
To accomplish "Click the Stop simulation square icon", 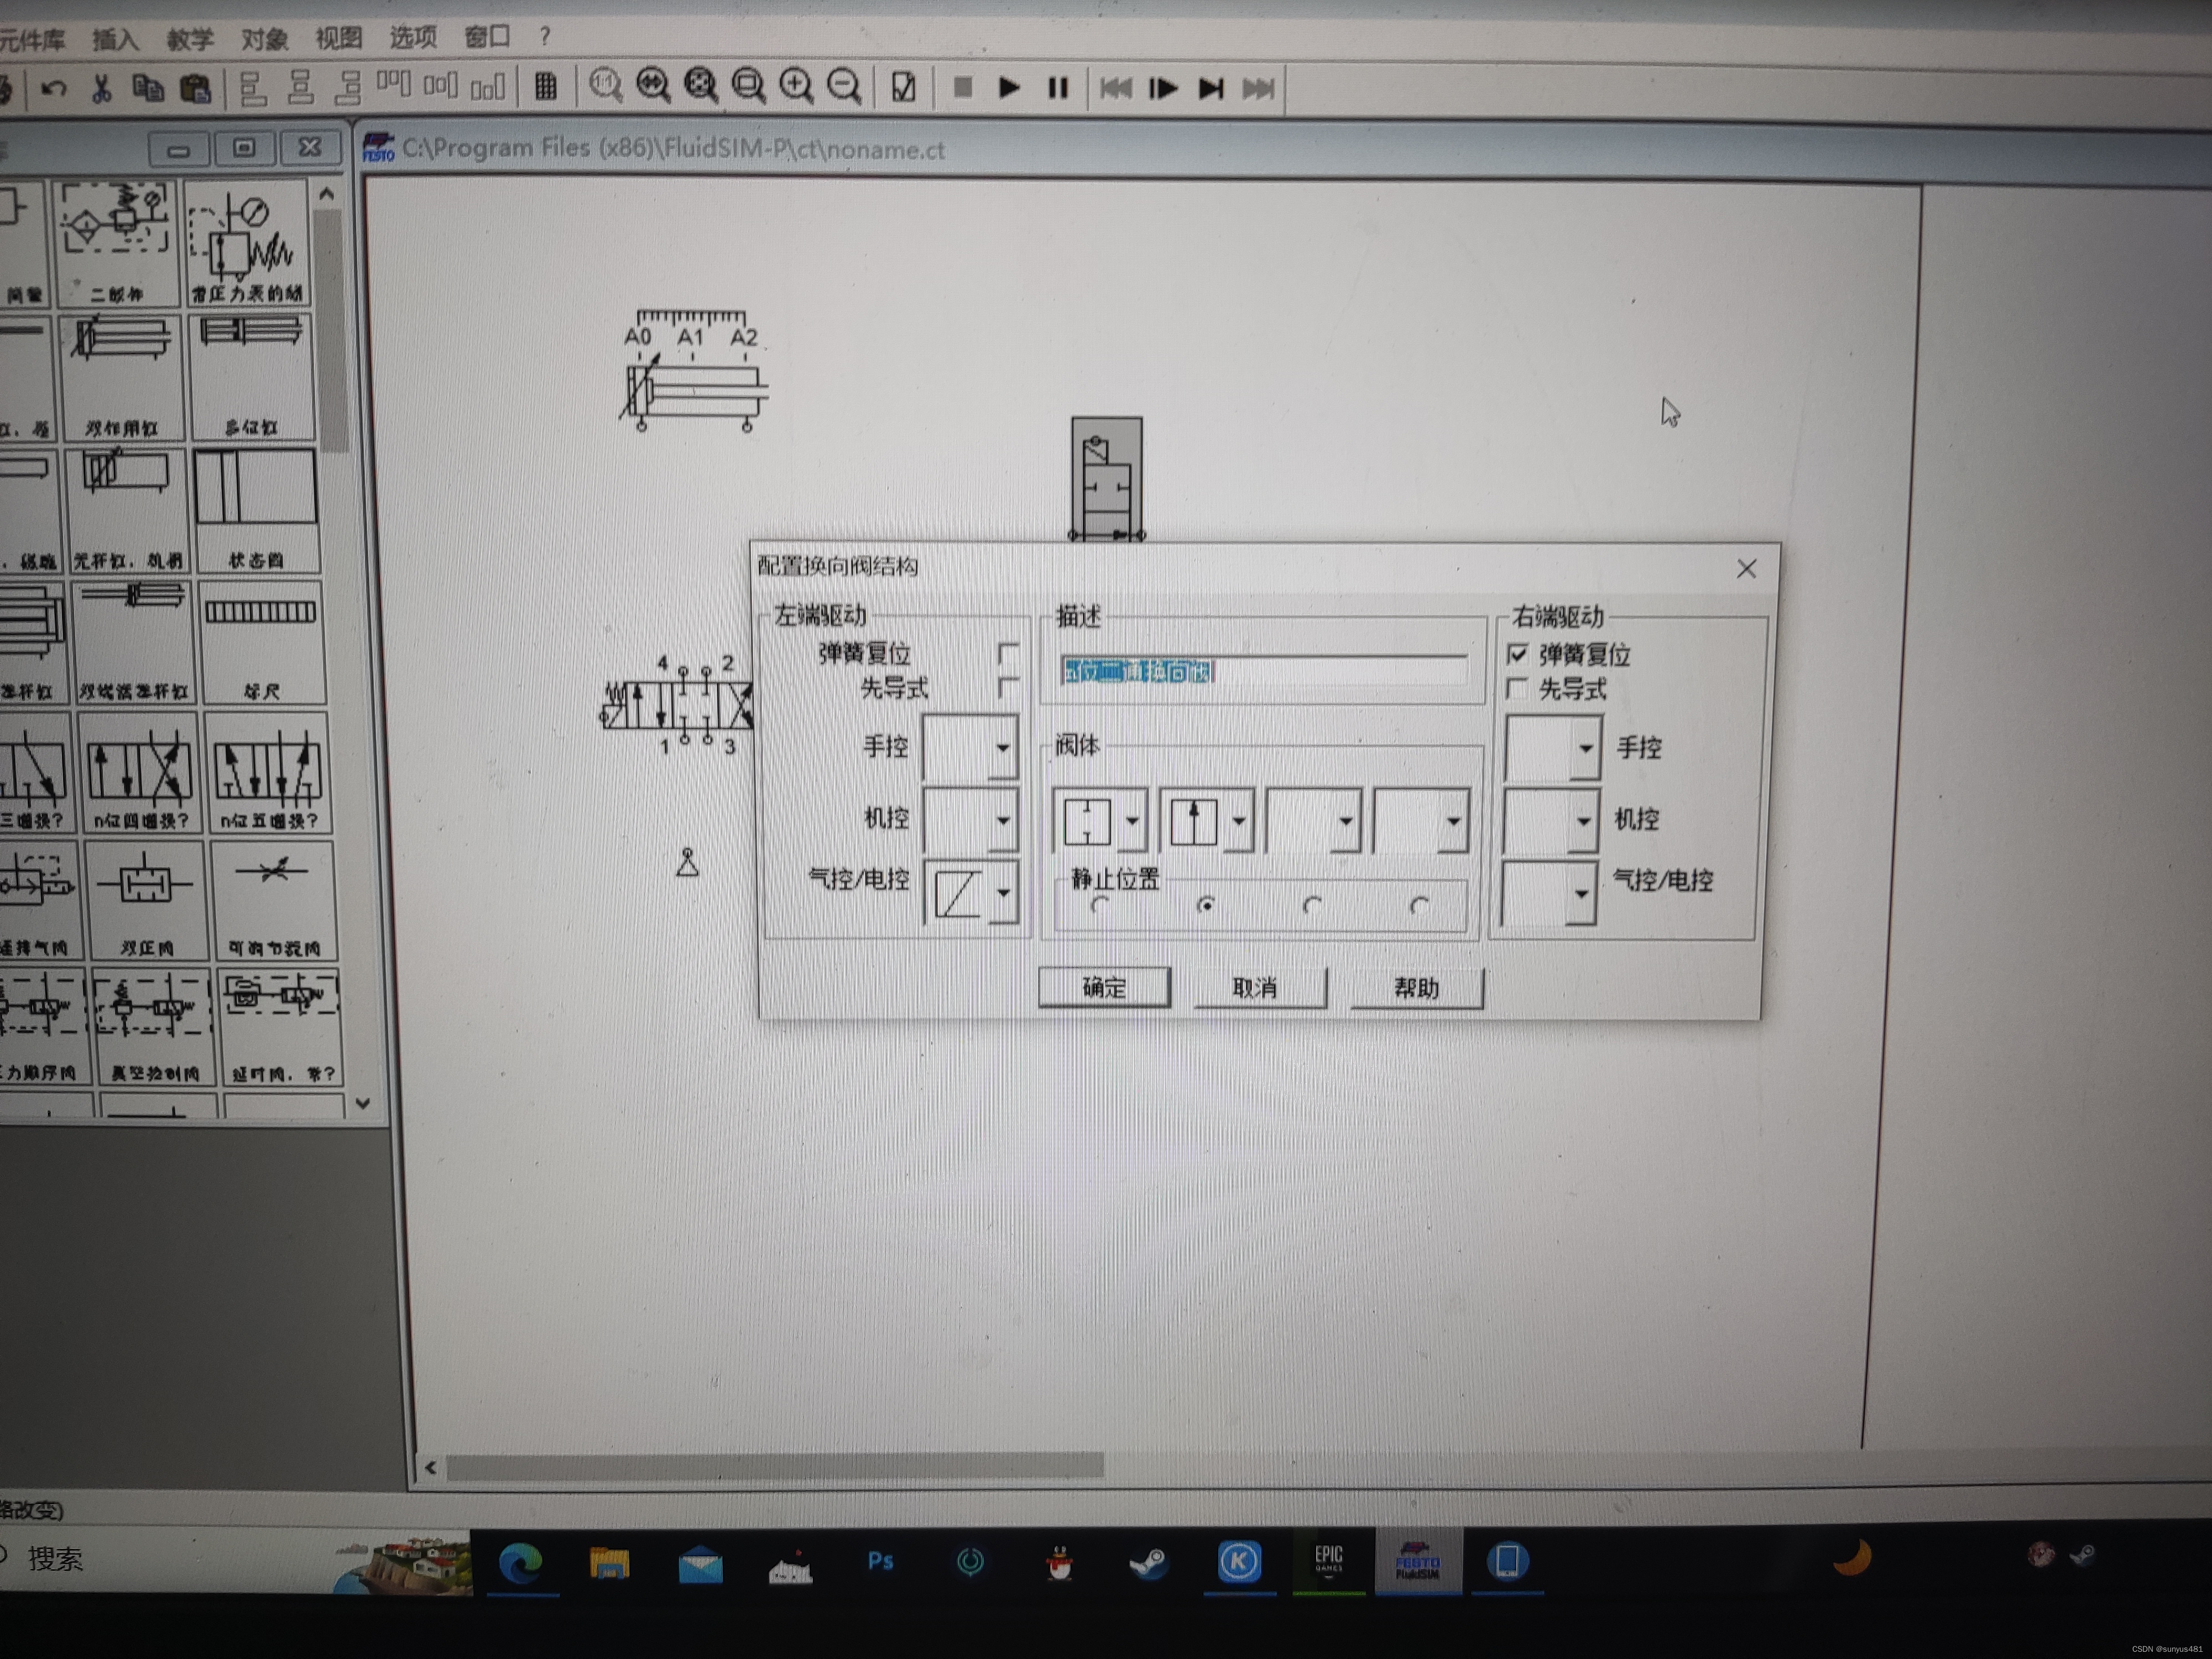I will [963, 88].
